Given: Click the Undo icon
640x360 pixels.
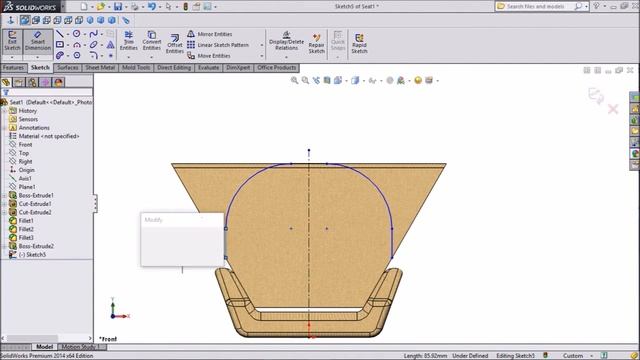Looking at the screenshot, I should tap(151, 7).
